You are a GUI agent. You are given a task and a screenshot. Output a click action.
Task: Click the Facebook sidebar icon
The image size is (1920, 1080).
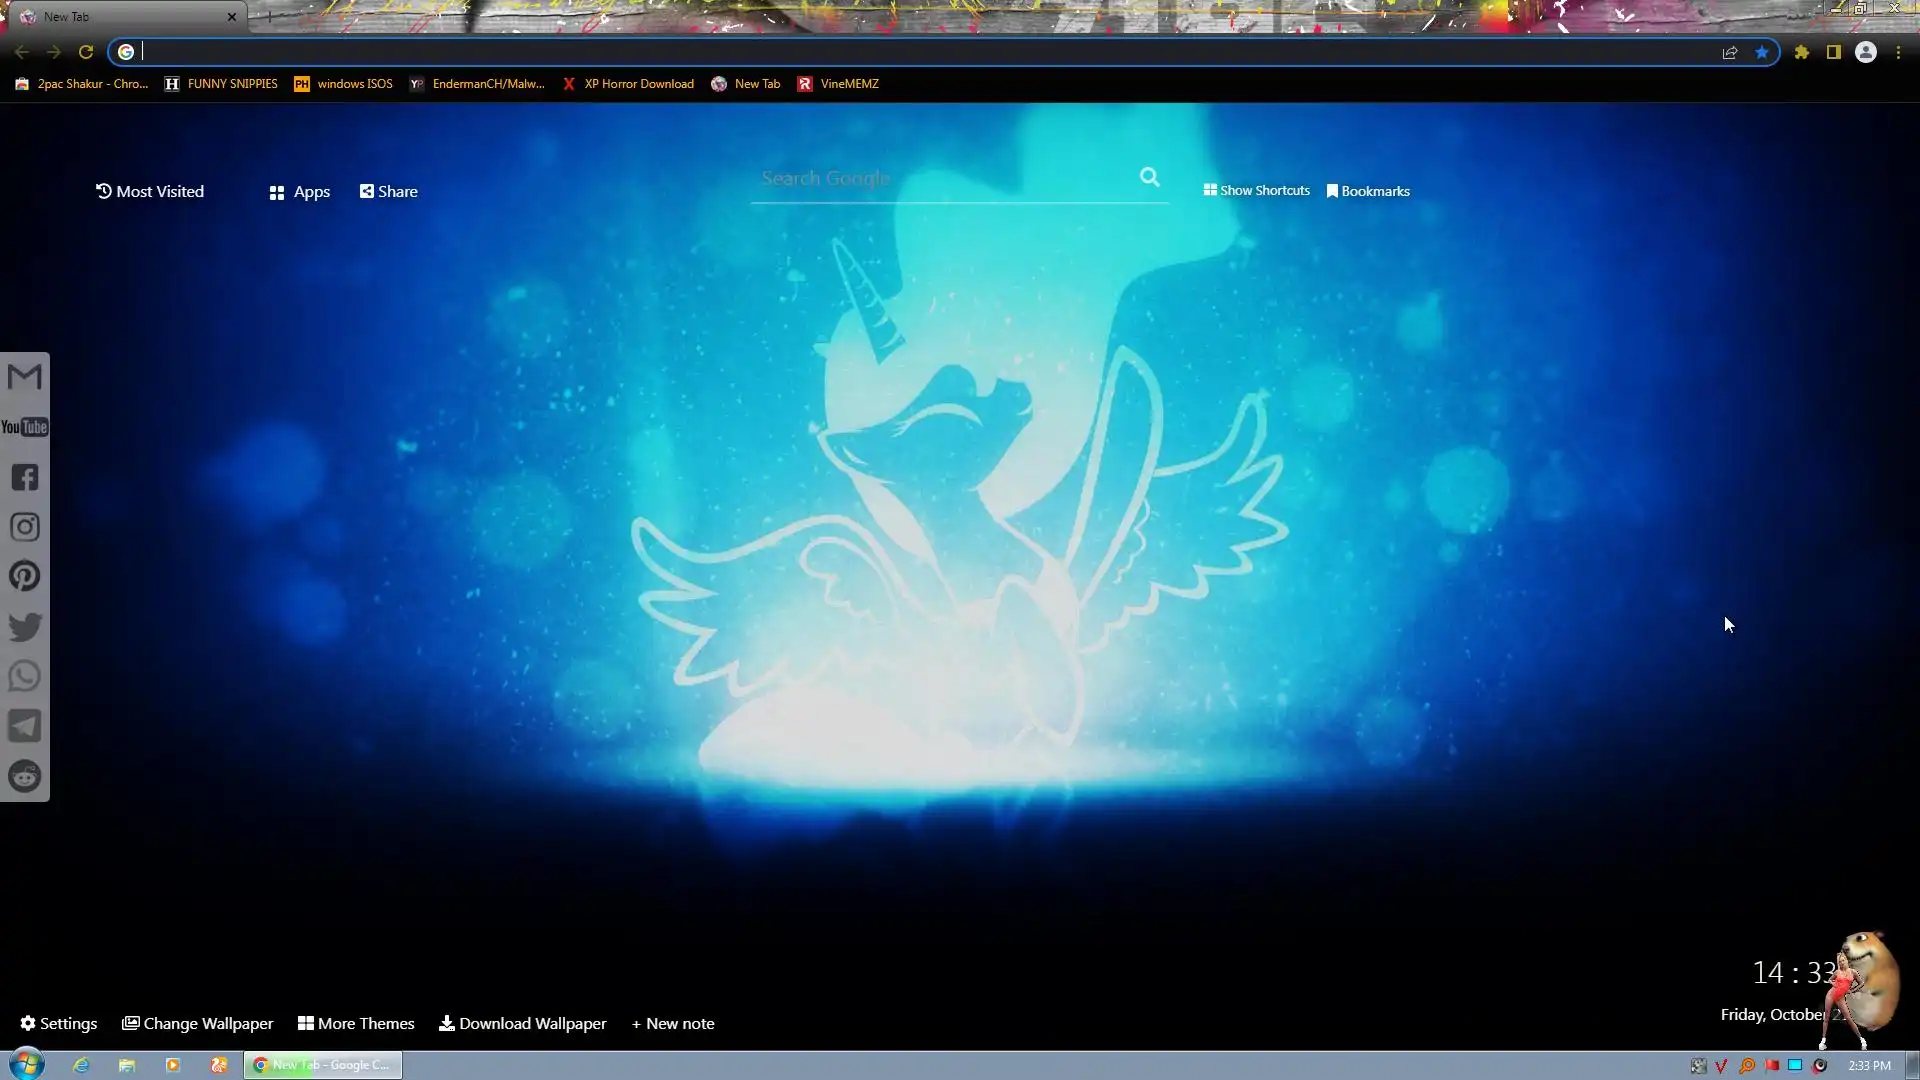coord(24,477)
